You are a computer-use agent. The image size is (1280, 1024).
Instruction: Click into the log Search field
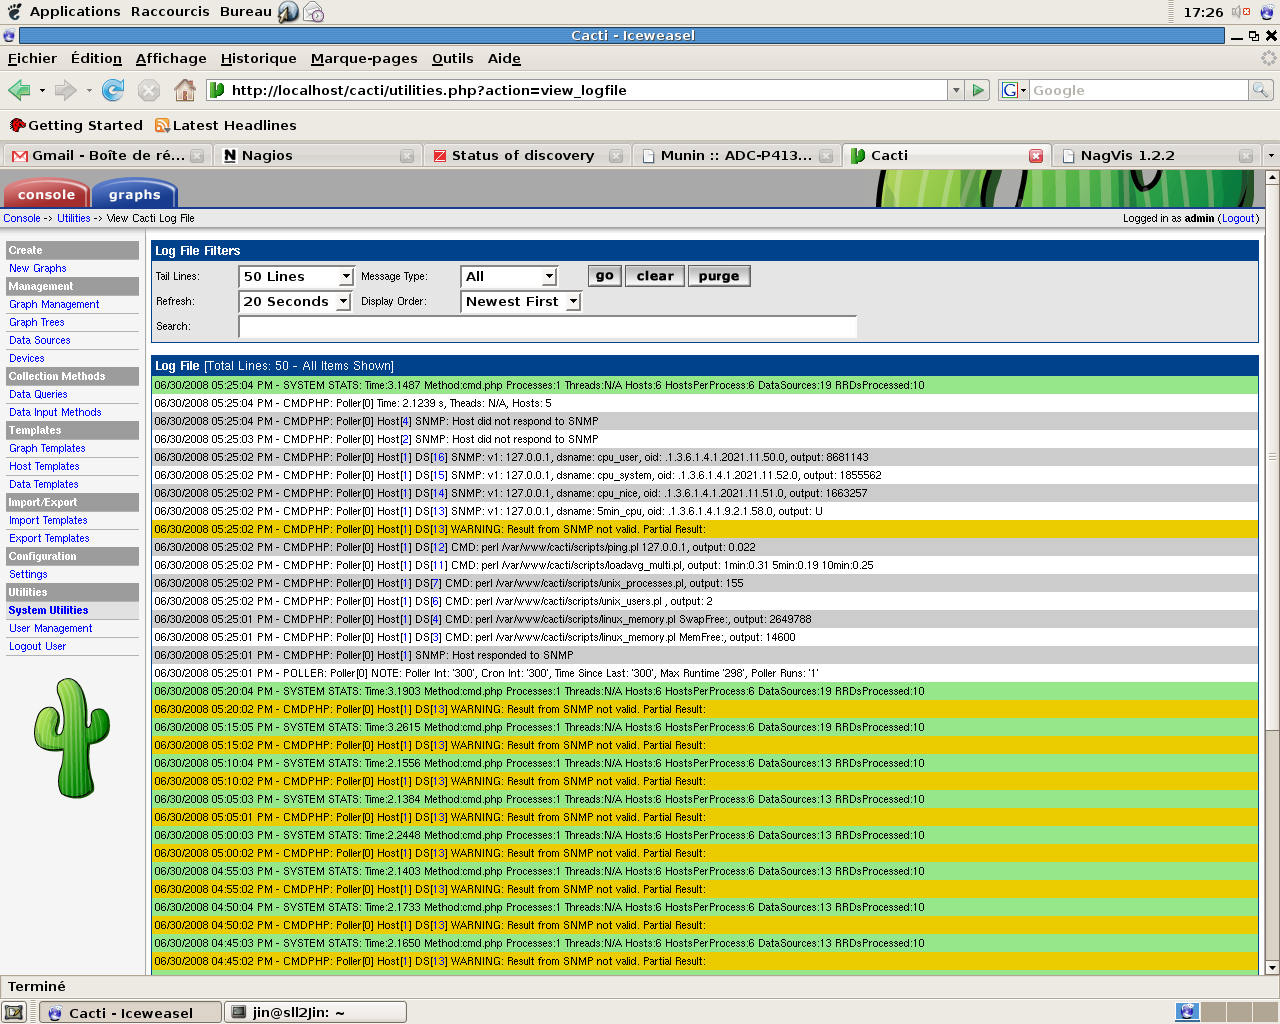[548, 327]
